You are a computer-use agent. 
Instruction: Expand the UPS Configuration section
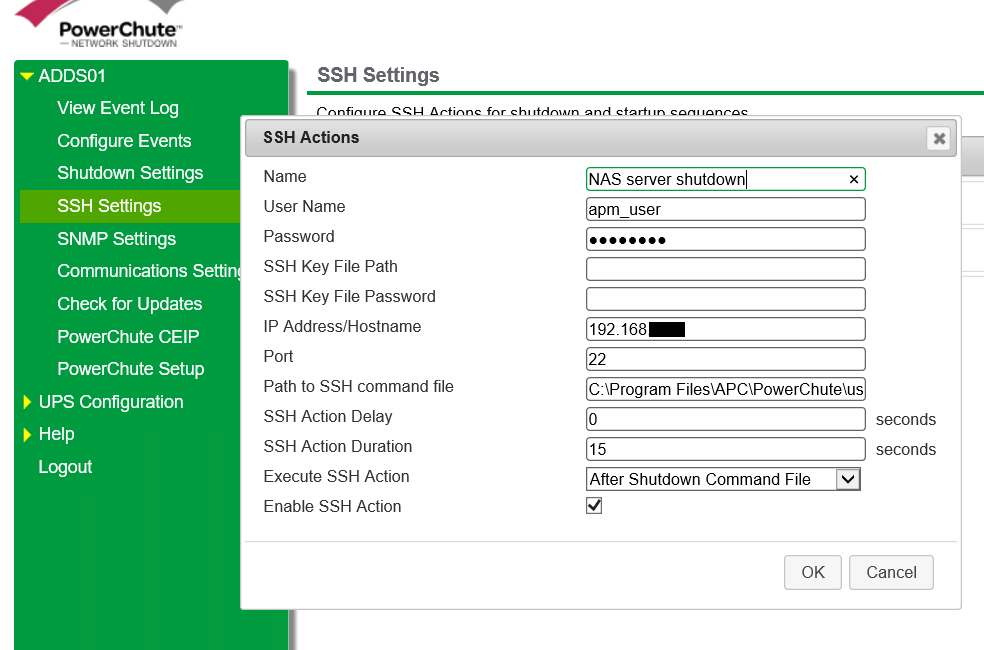click(27, 402)
